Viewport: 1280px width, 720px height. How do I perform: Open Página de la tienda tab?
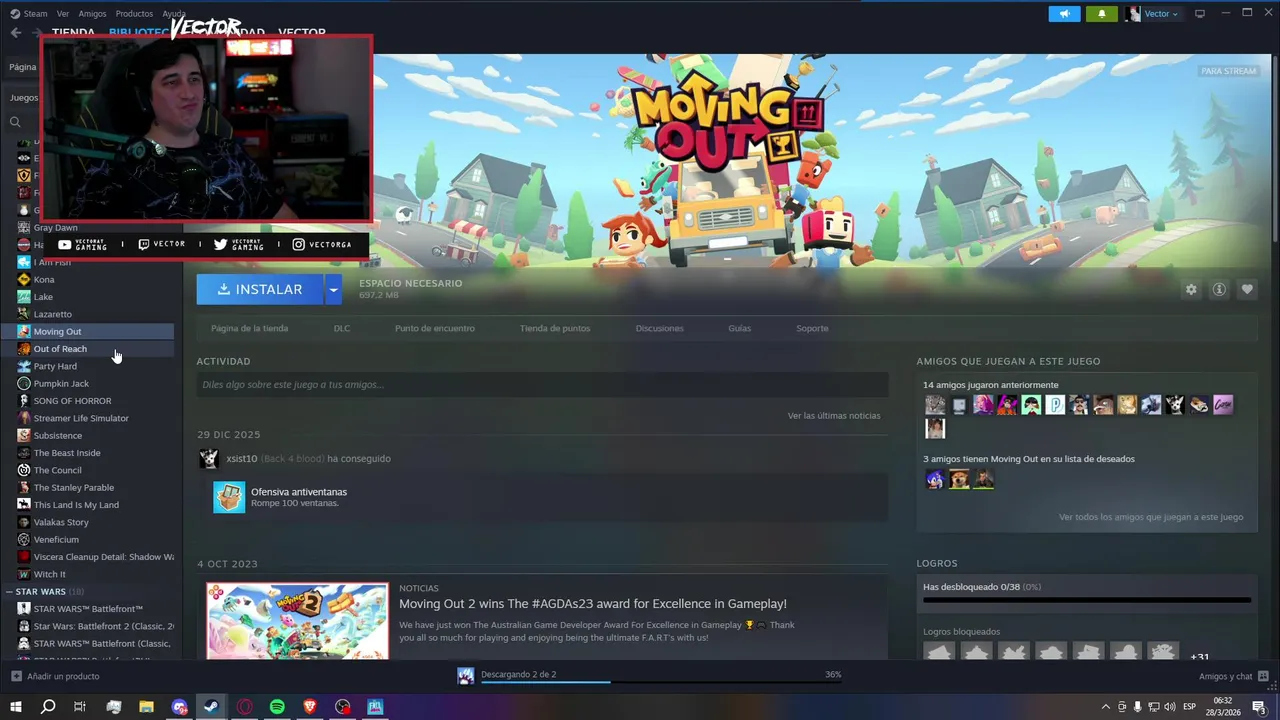pyautogui.click(x=249, y=328)
